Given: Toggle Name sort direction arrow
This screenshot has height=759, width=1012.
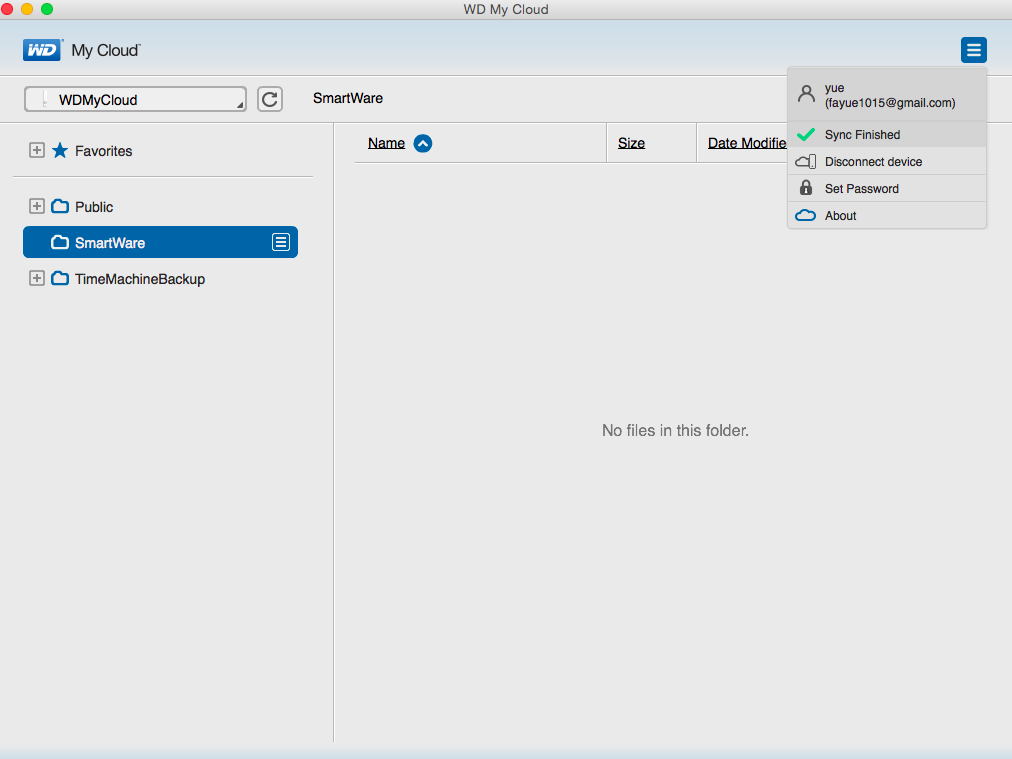Looking at the screenshot, I should click(x=423, y=143).
